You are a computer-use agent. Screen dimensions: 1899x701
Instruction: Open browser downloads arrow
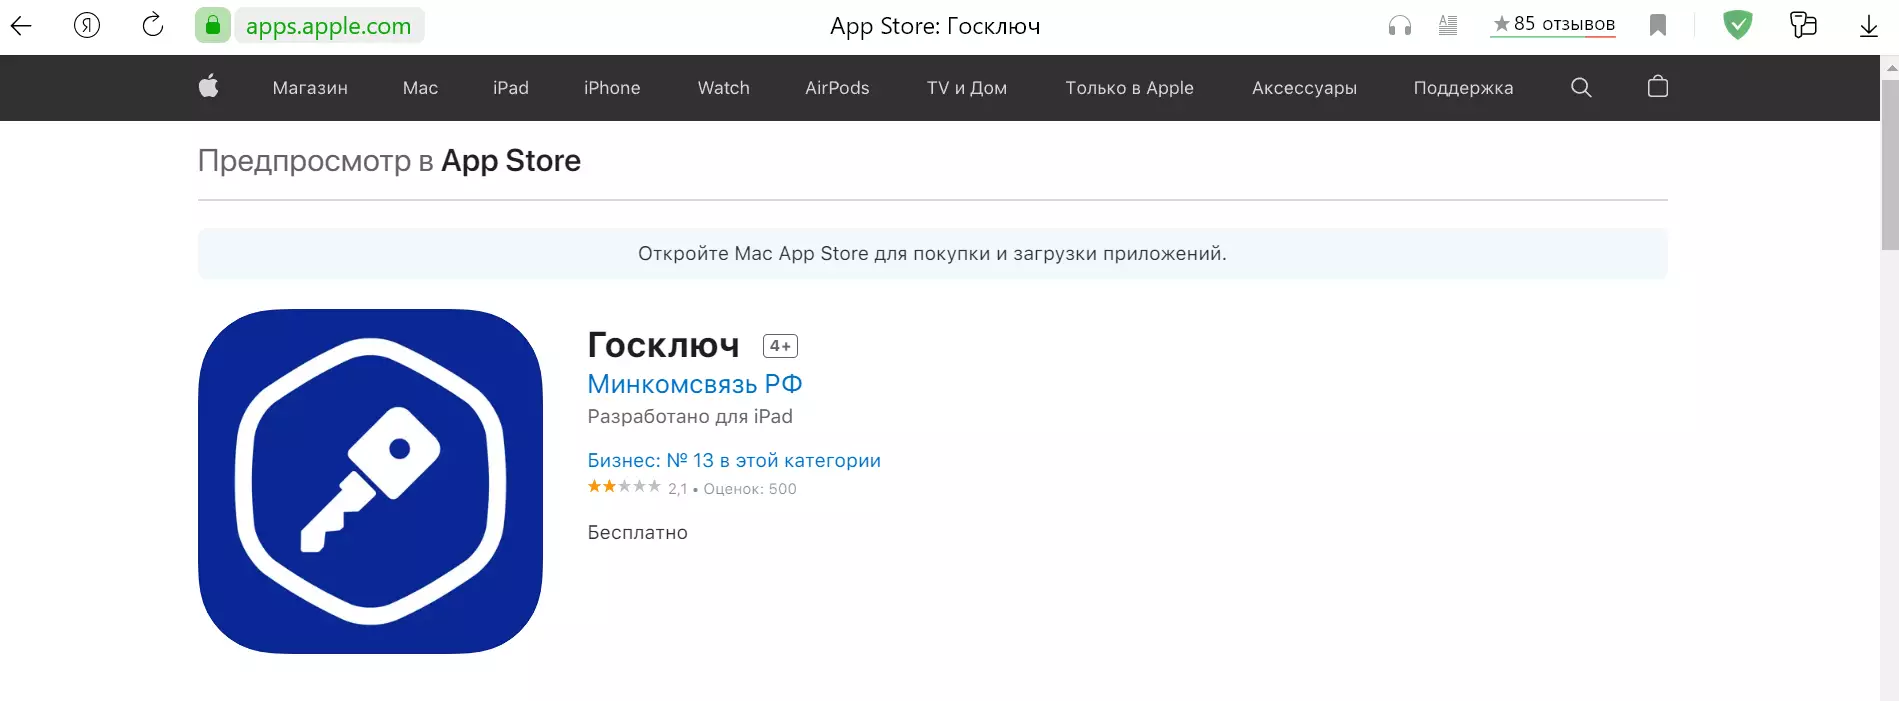[x=1868, y=26]
